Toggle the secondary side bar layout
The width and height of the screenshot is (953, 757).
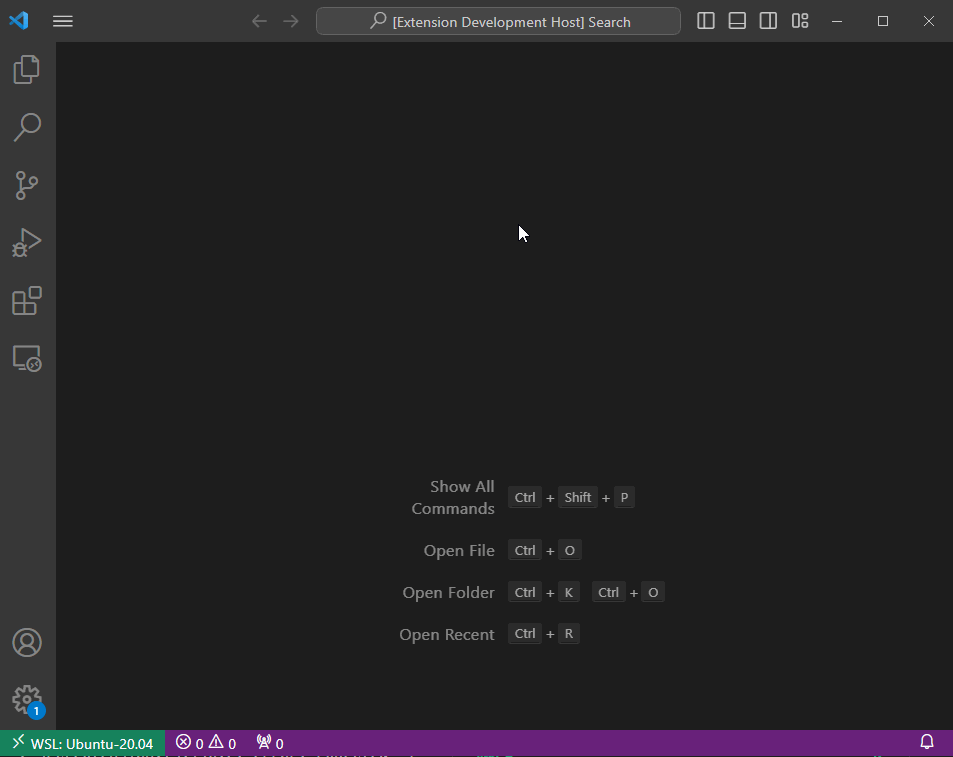[768, 21]
